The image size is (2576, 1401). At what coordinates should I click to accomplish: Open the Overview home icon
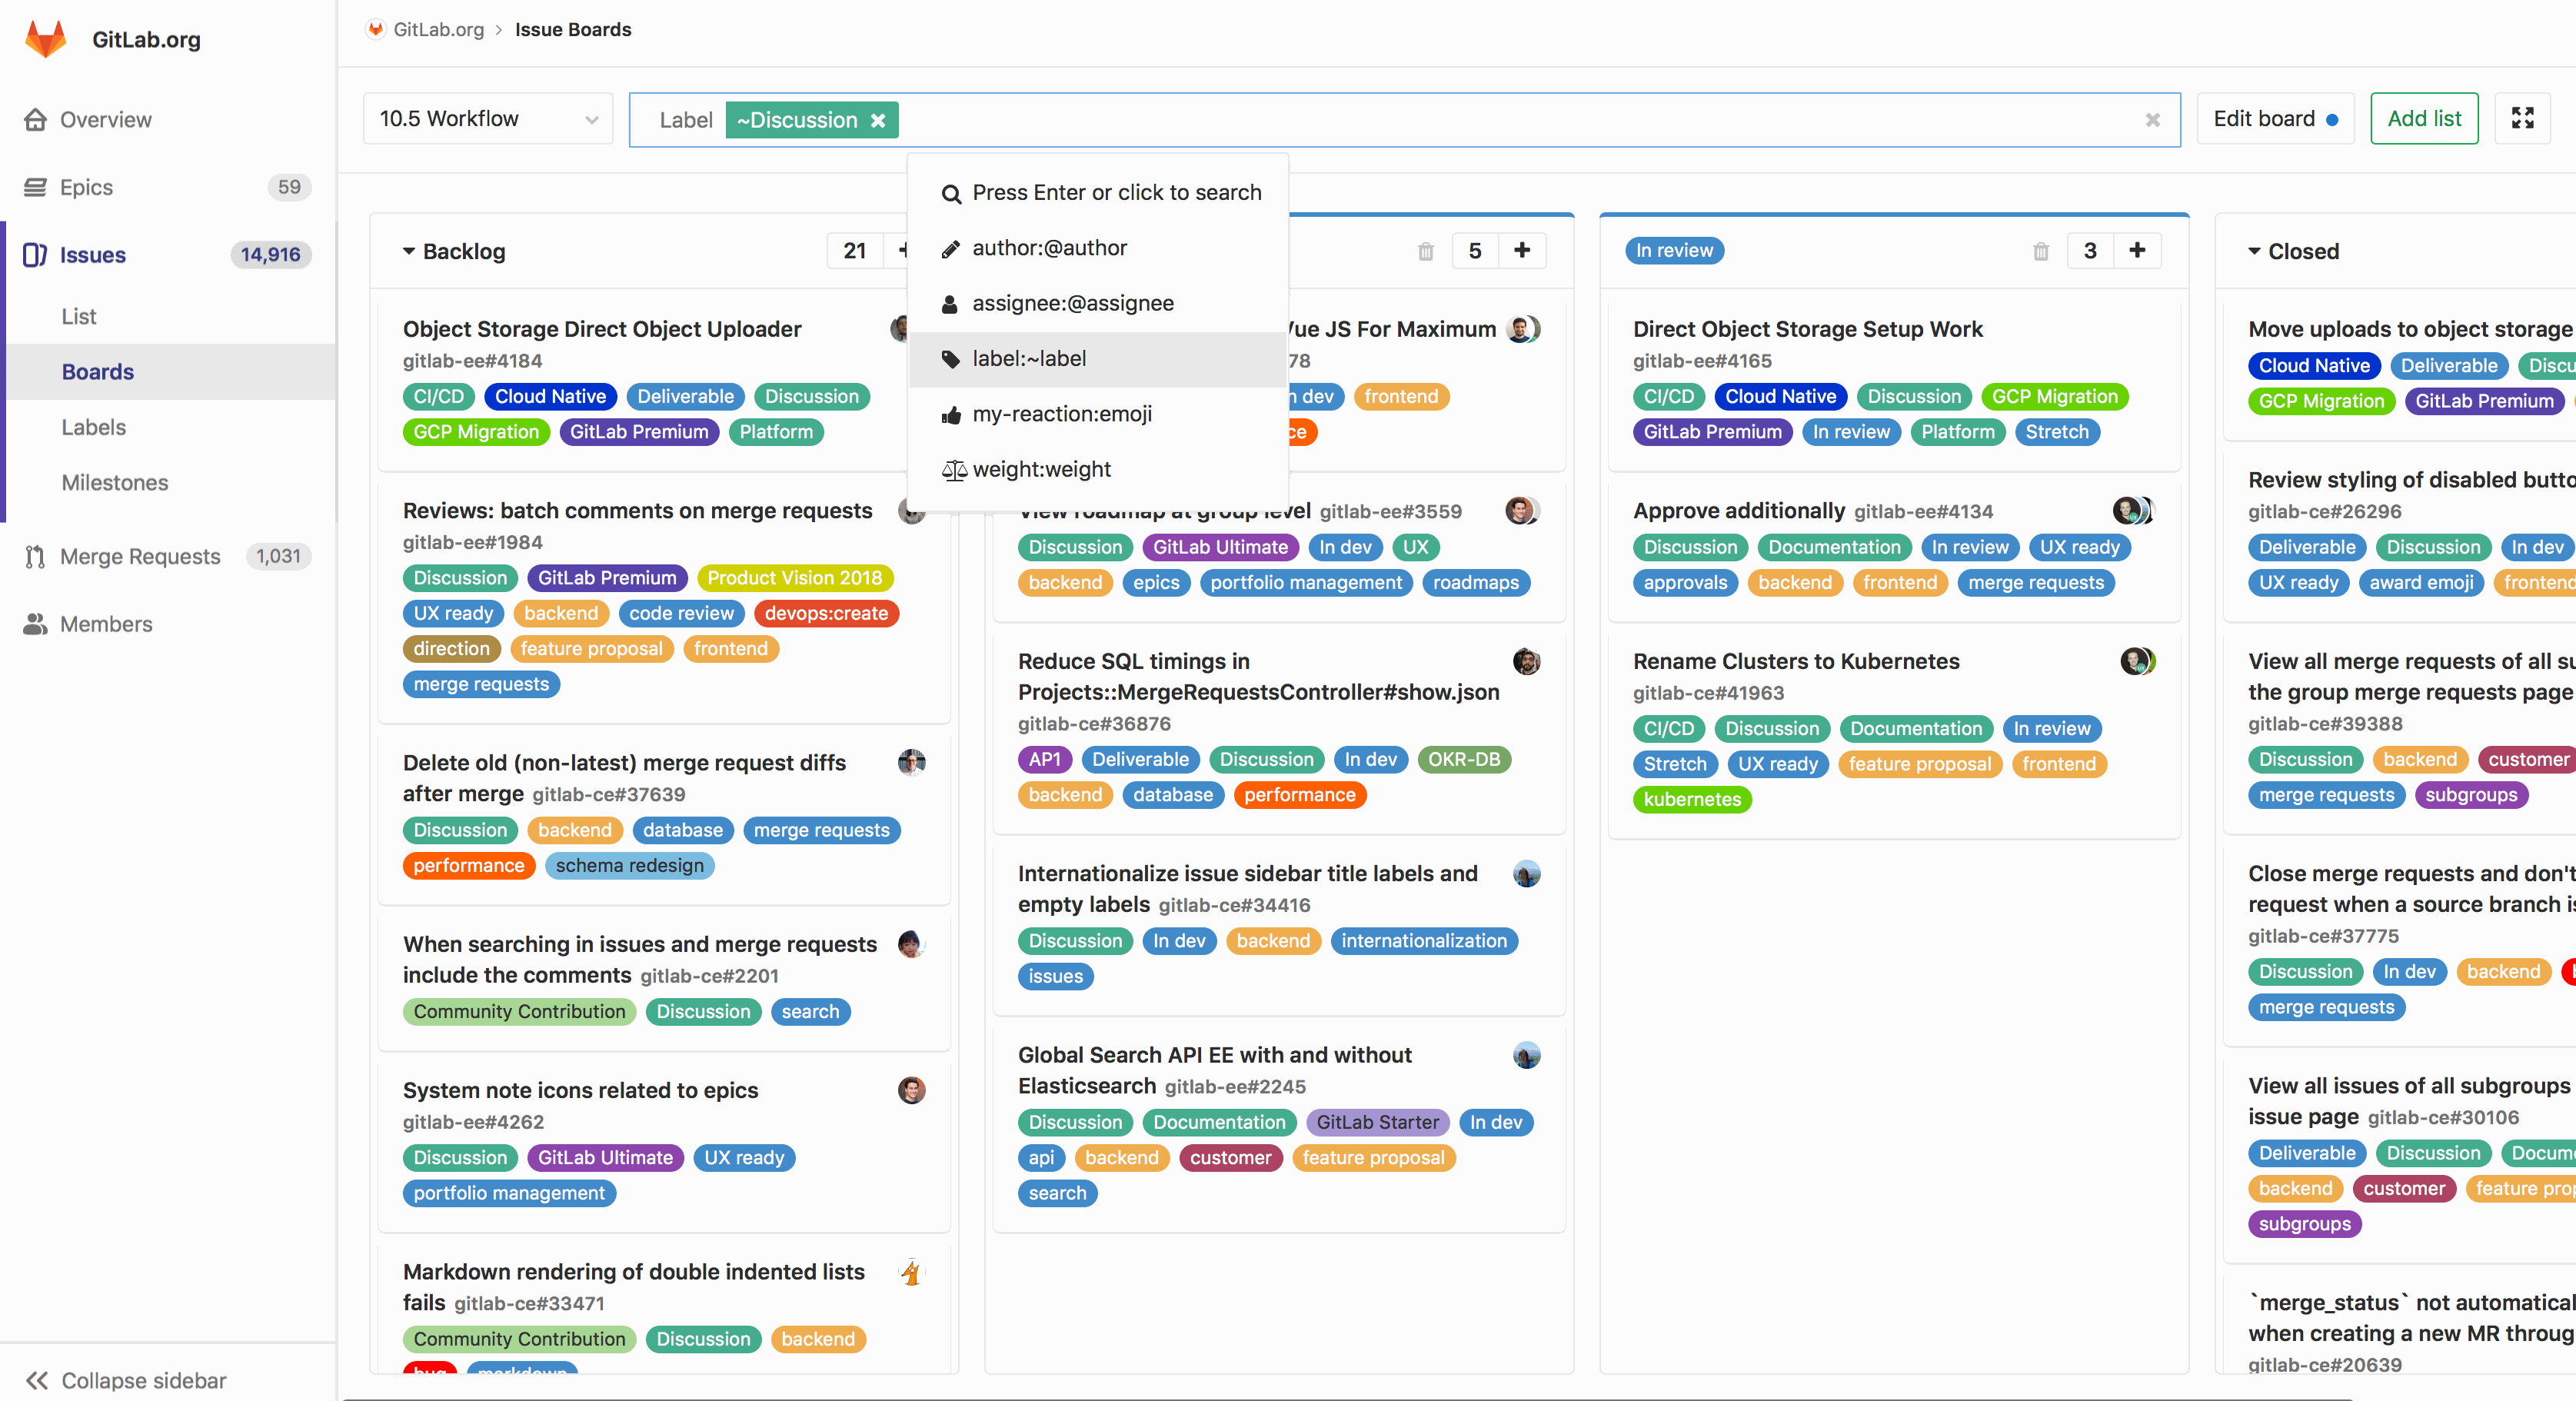pyautogui.click(x=36, y=119)
